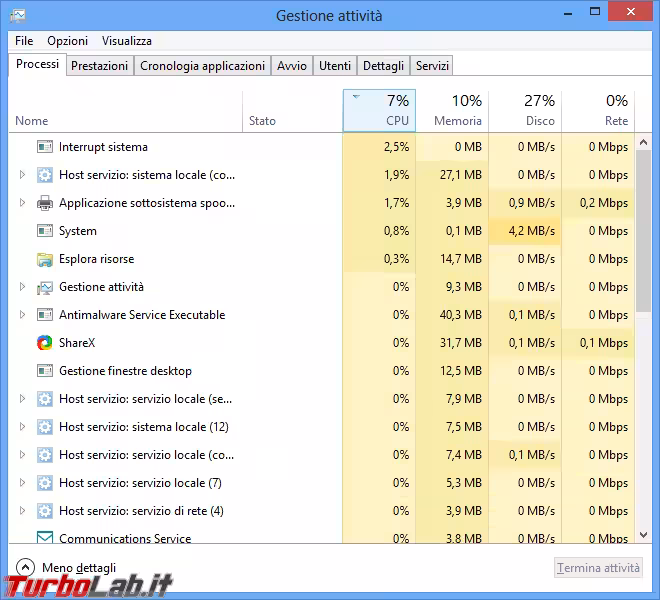Expand Host servizio: servizio locale (7)
The image size is (660, 600).
click(x=22, y=483)
